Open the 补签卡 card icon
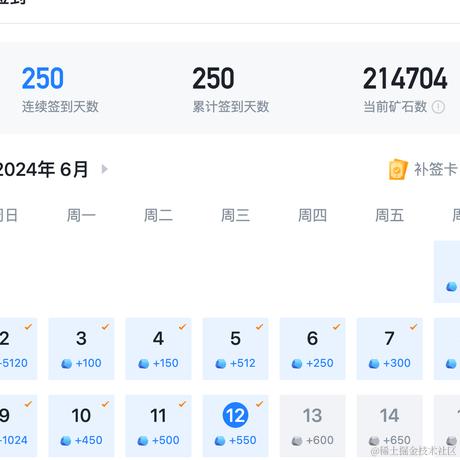This screenshot has width=460, height=460. [398, 169]
